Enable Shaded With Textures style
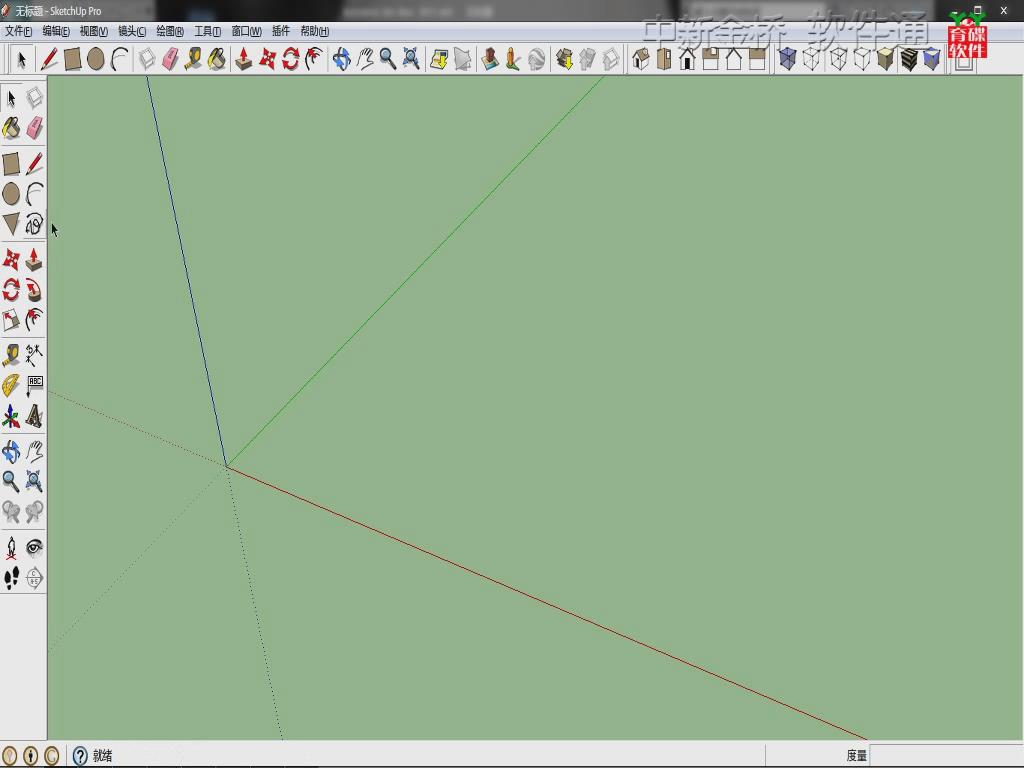This screenshot has height=768, width=1024. (x=909, y=59)
